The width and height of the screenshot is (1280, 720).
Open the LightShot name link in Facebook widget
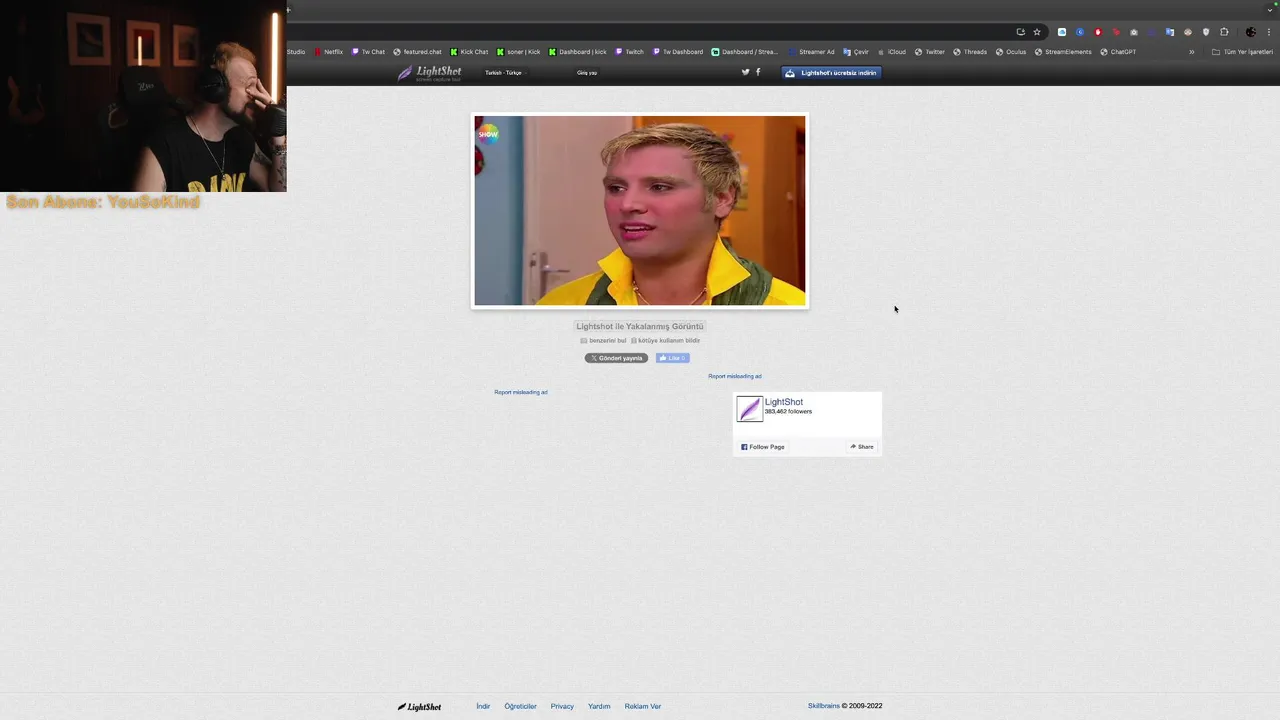pyautogui.click(x=784, y=402)
